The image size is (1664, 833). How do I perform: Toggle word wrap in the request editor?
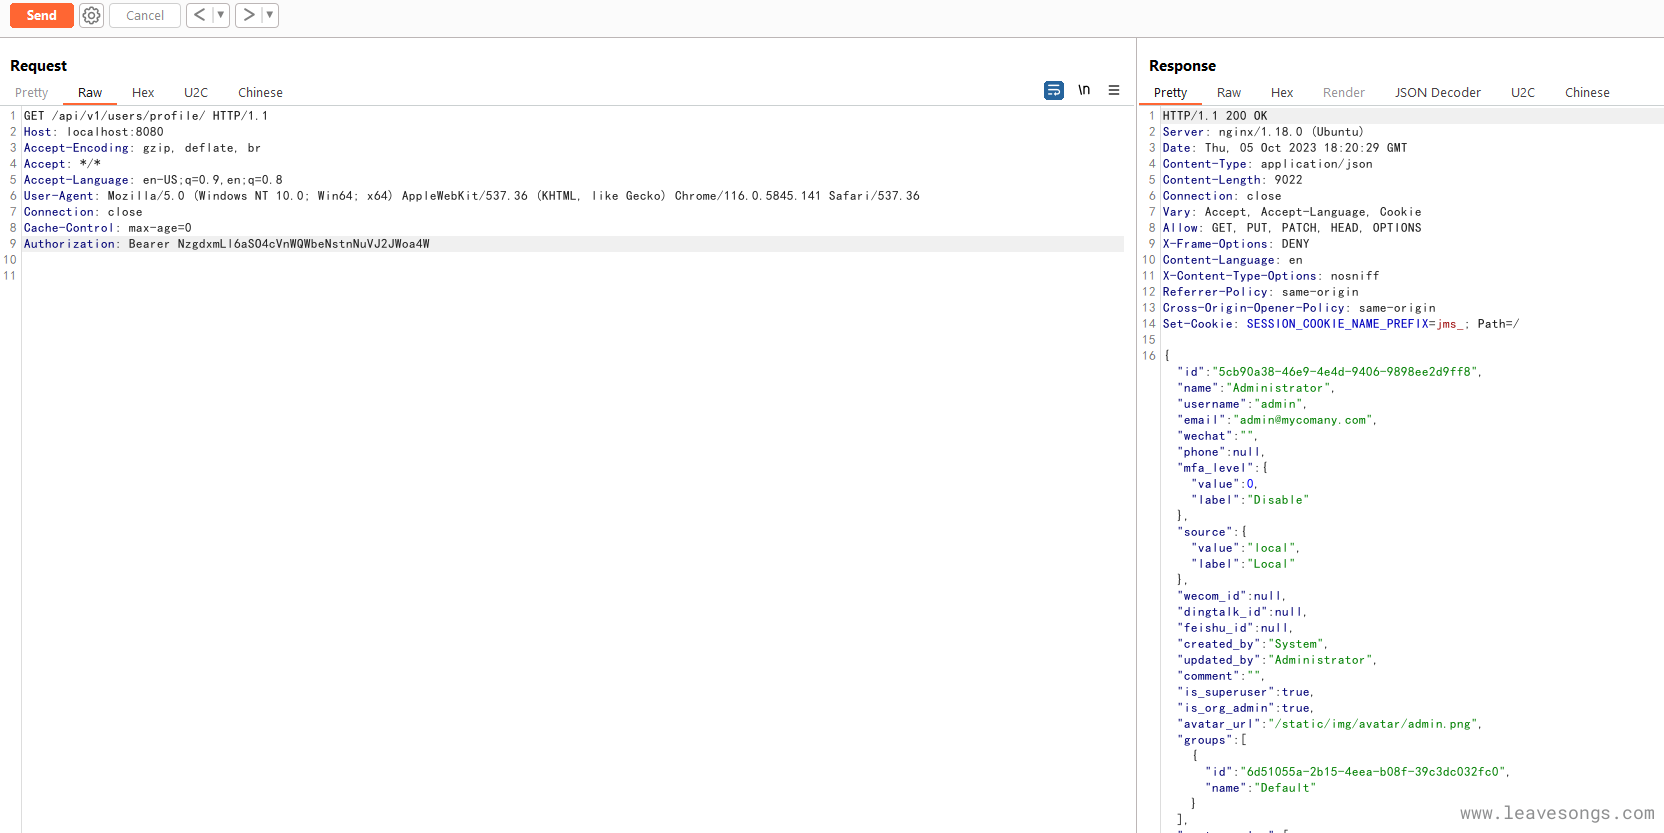[1053, 91]
